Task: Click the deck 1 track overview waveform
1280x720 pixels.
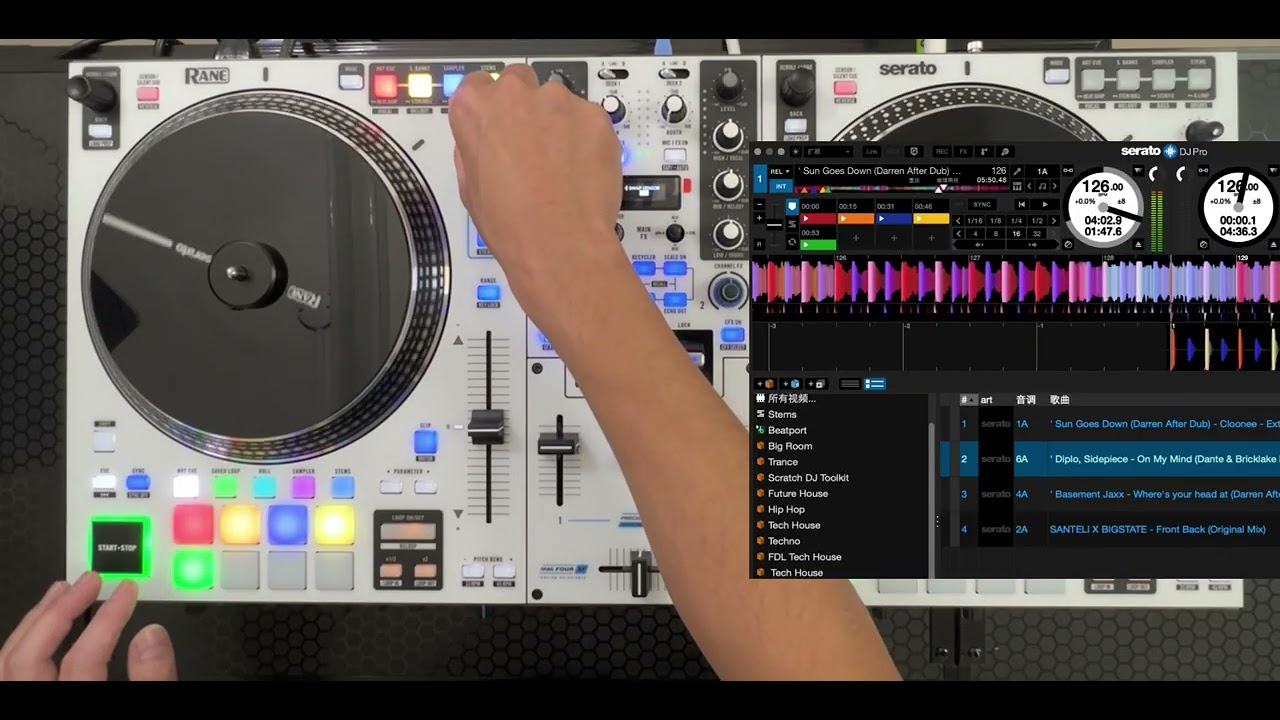Action: point(901,189)
